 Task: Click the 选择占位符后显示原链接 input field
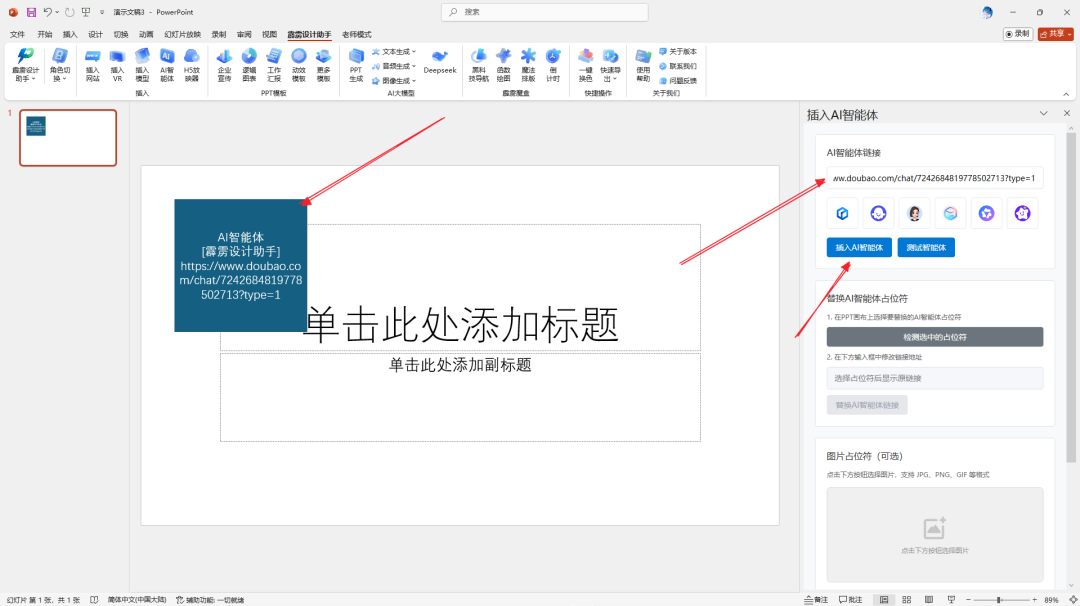[935, 378]
